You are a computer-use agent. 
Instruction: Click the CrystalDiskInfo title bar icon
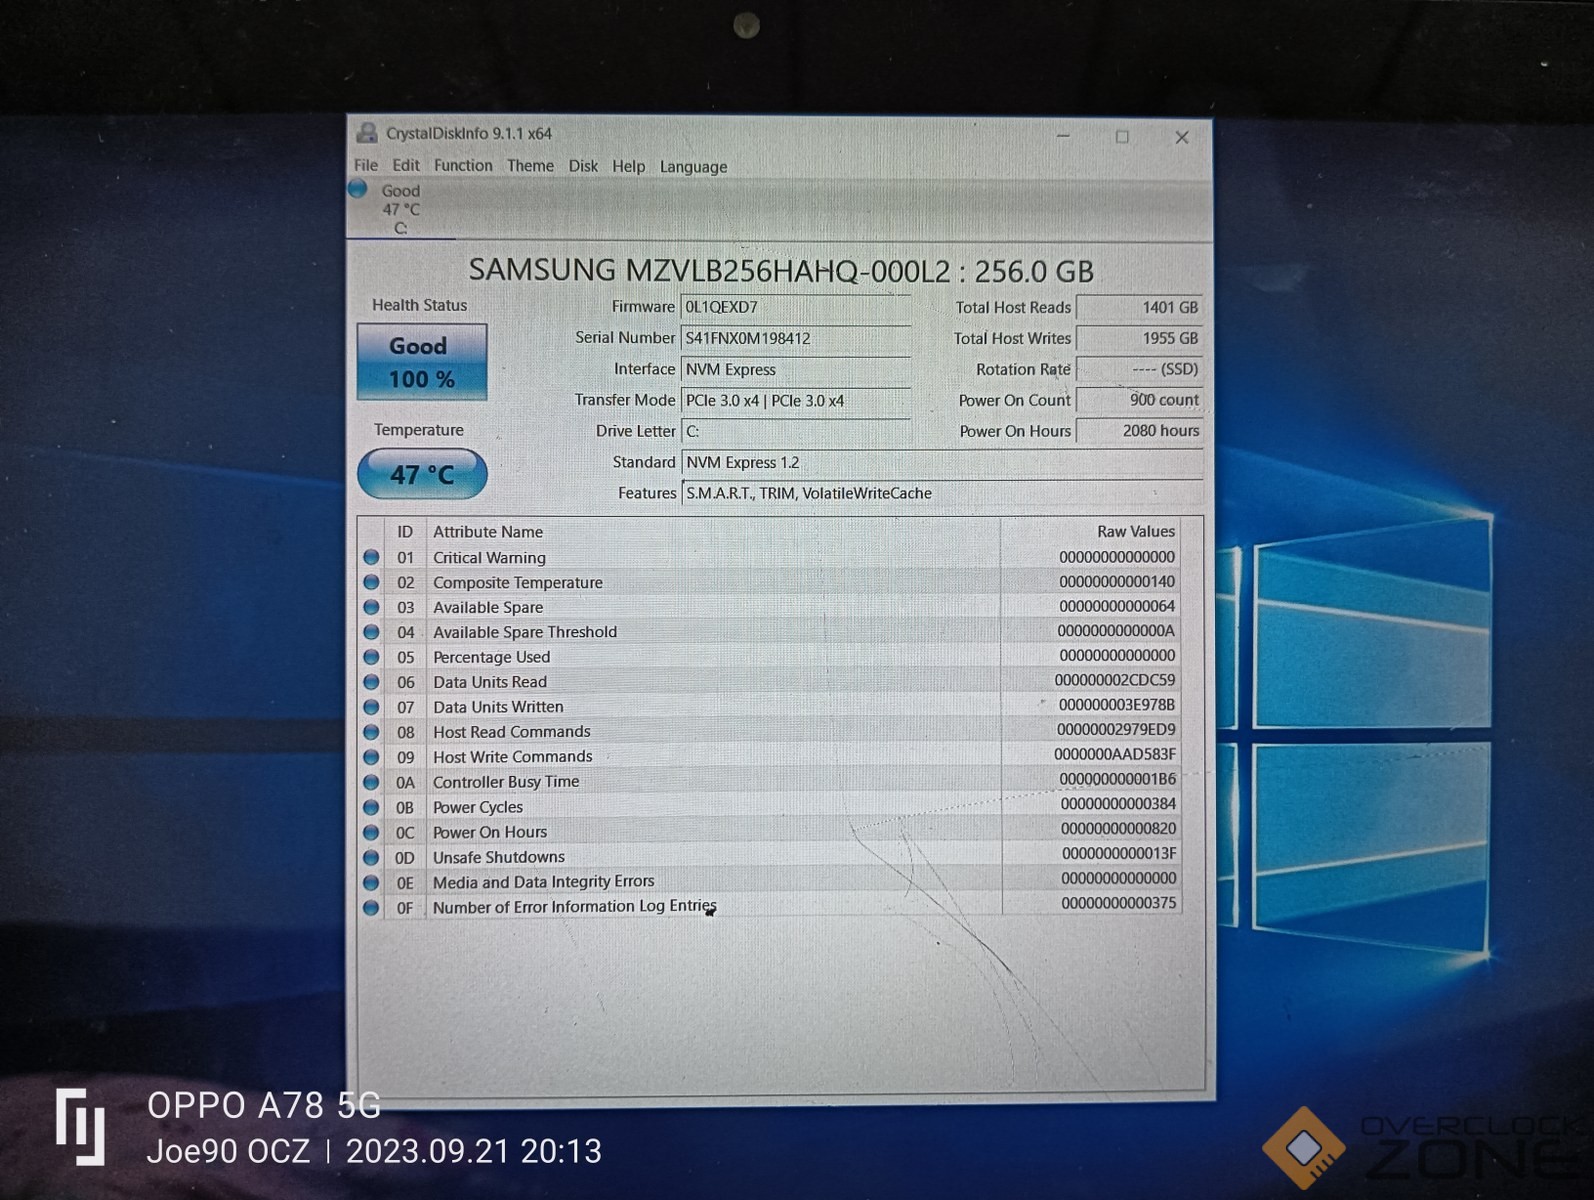click(367, 133)
